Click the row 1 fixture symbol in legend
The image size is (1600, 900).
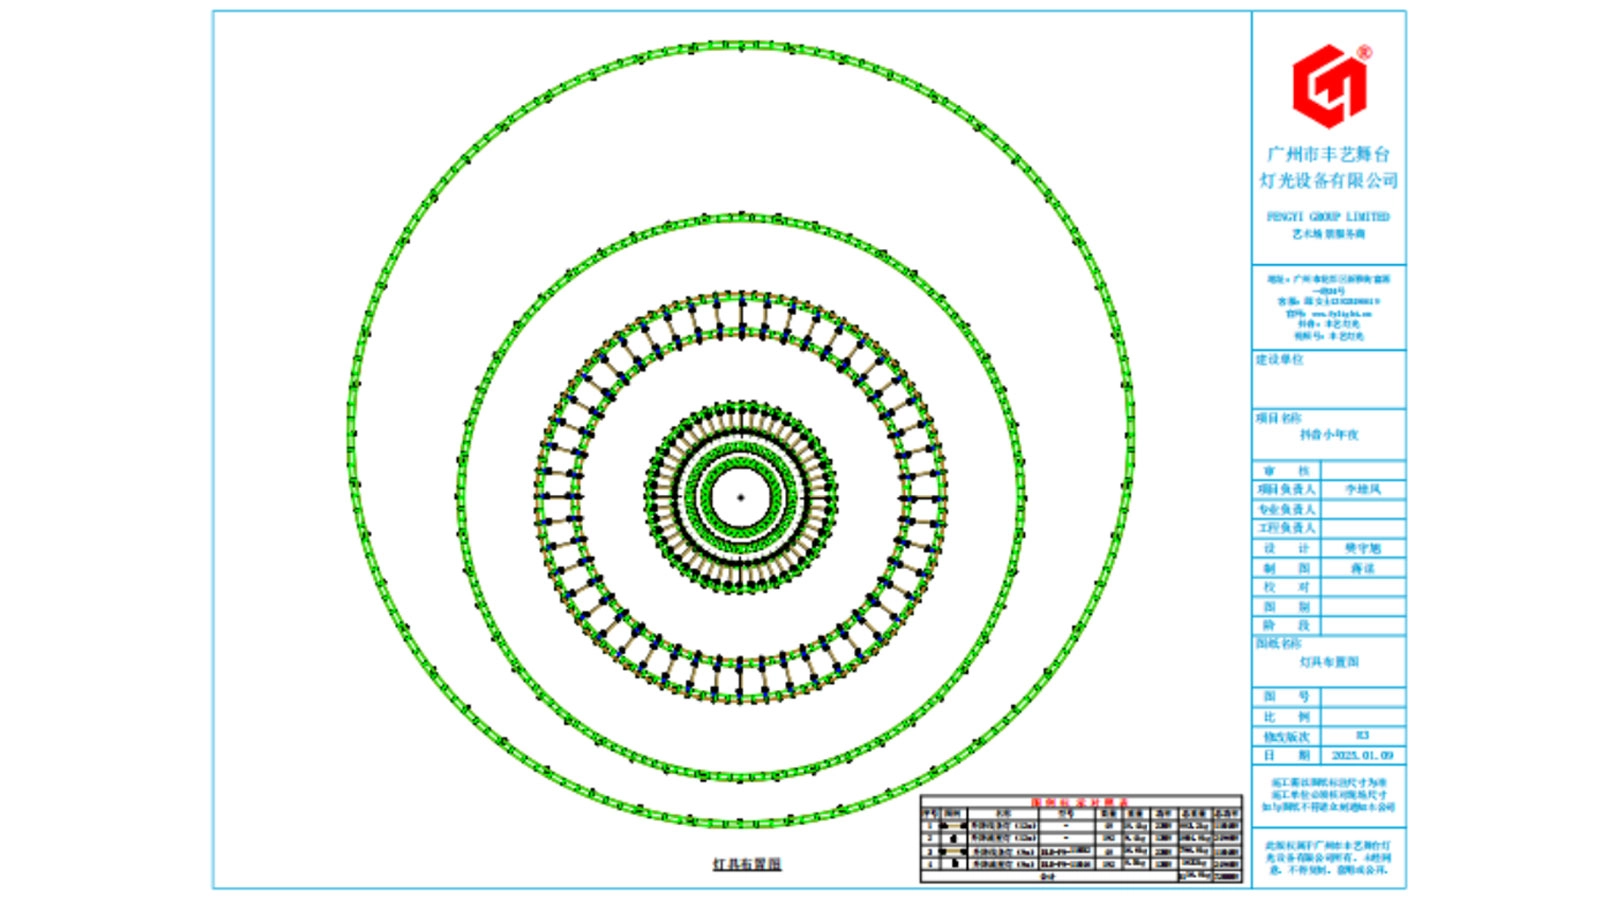pos(952,826)
